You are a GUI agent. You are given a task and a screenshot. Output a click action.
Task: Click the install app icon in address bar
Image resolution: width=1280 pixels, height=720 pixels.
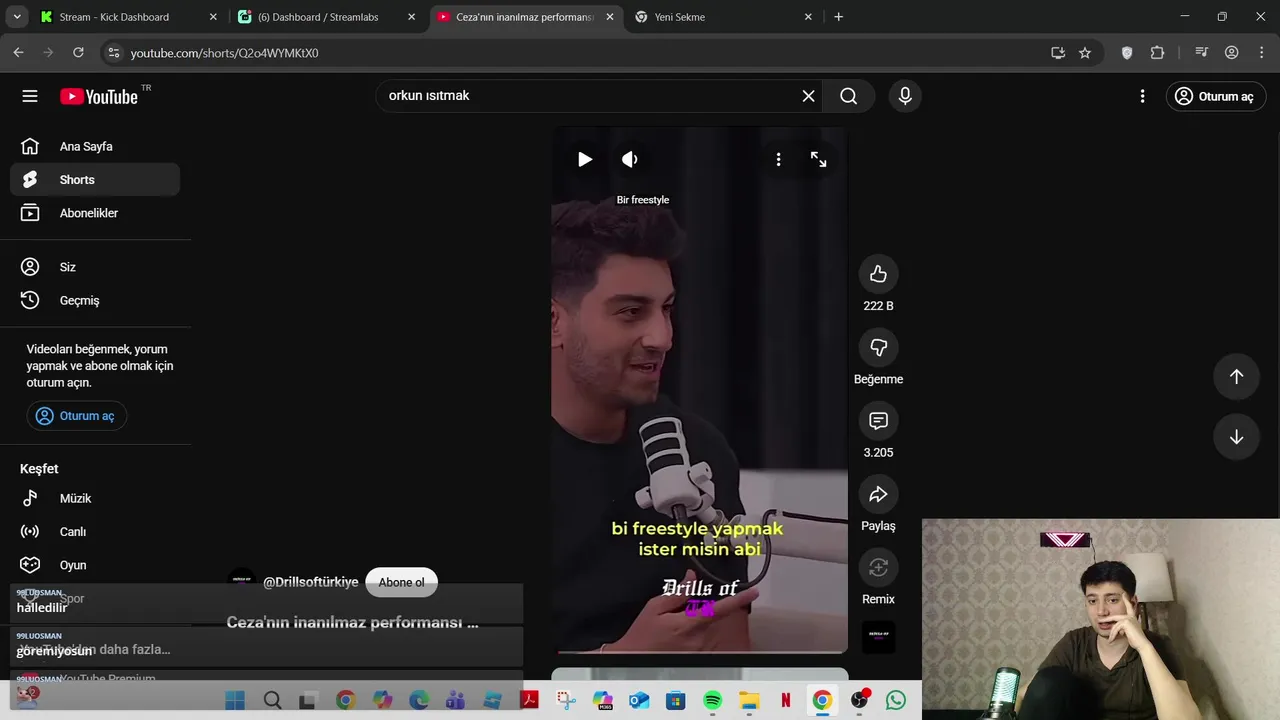click(x=1058, y=53)
